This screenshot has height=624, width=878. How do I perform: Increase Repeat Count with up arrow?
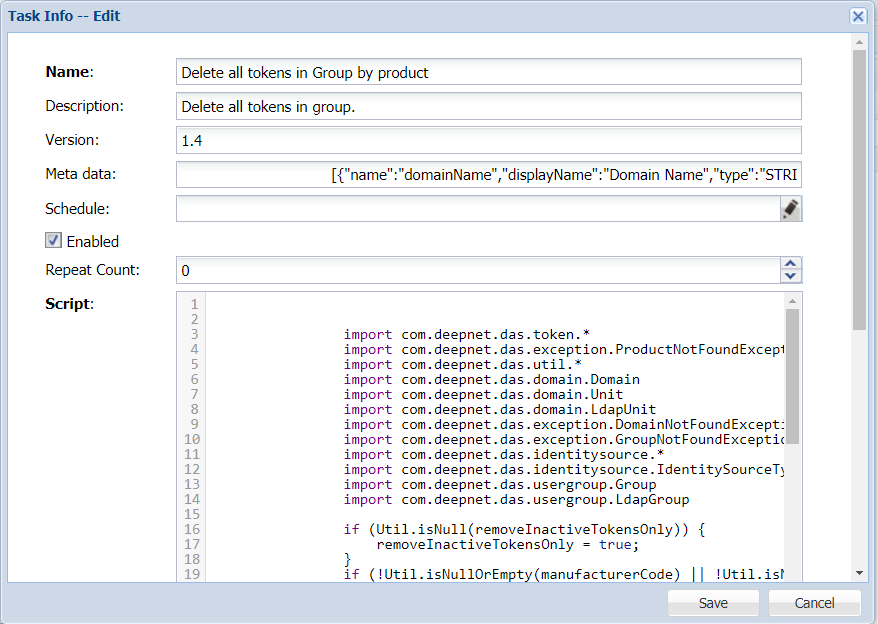790,264
